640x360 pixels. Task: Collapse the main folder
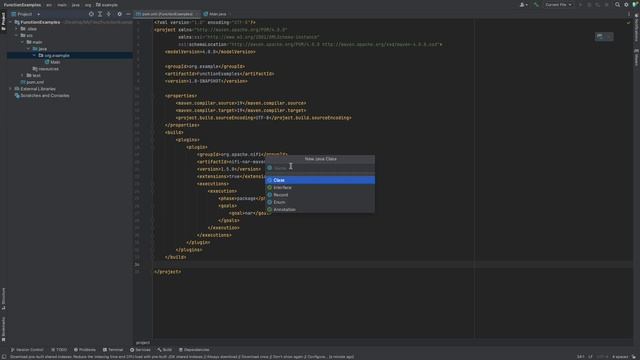[22, 42]
